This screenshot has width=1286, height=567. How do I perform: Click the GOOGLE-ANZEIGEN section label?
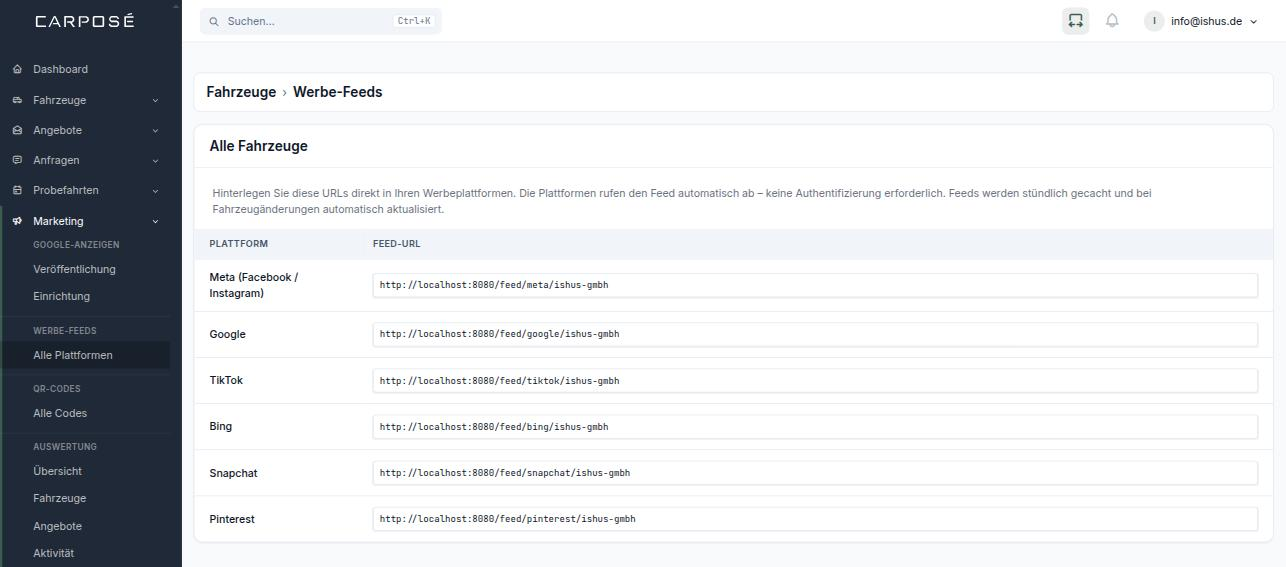(x=76, y=245)
